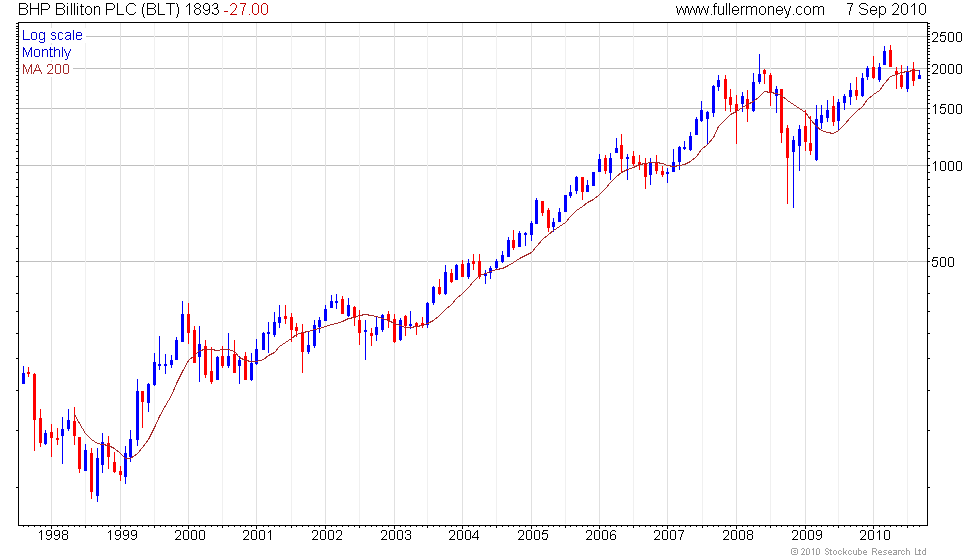Image resolution: width=980 pixels, height=560 pixels.
Task: Click the 2010 year axis label
Action: click(x=875, y=535)
